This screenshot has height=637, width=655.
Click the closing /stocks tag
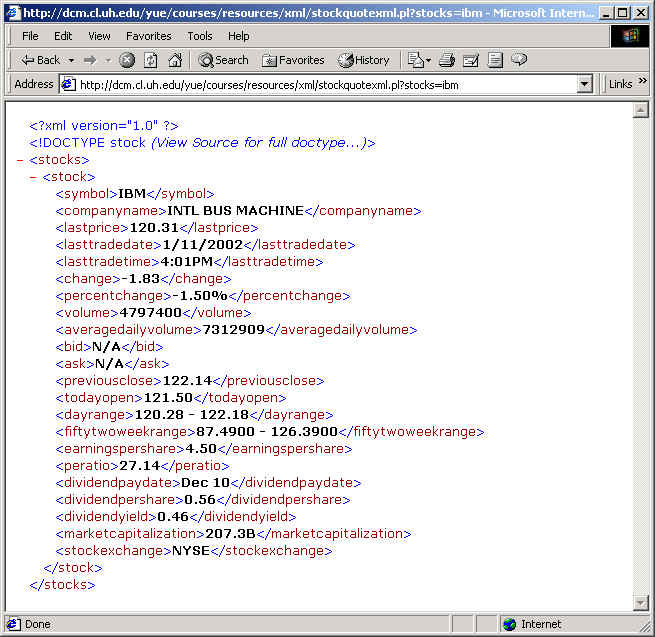(x=62, y=585)
